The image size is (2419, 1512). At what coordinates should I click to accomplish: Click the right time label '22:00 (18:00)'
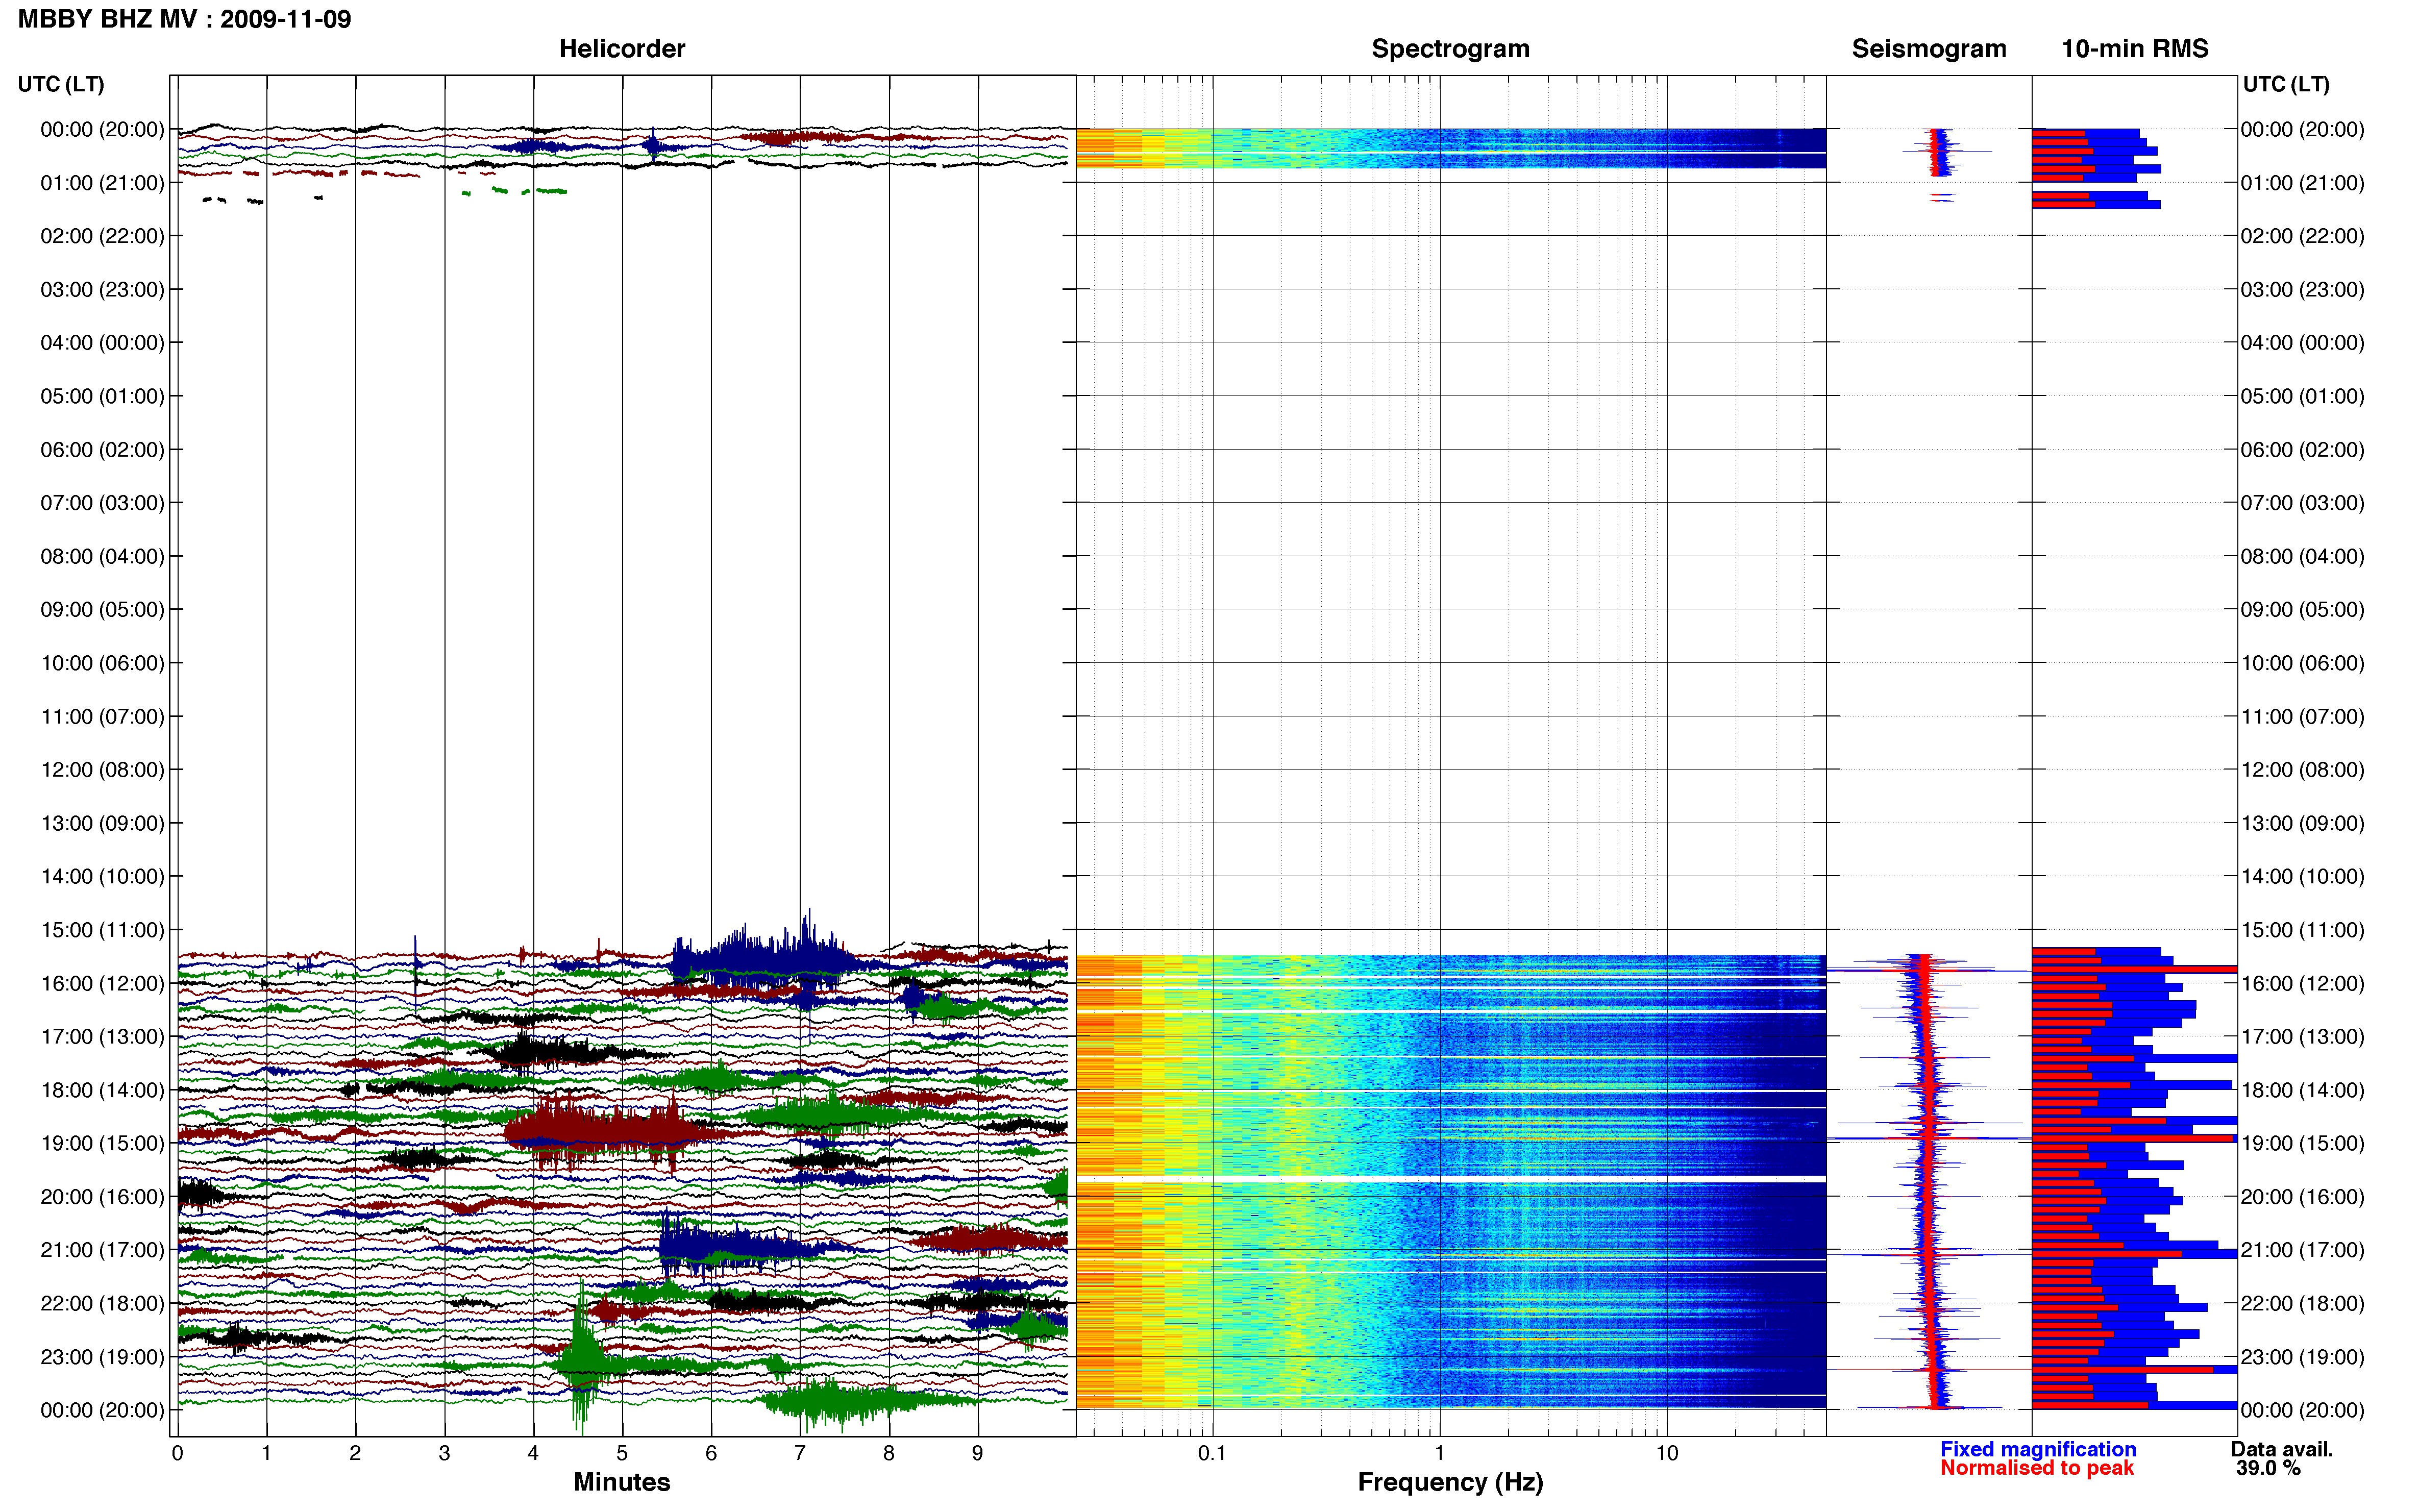[x=2302, y=1304]
